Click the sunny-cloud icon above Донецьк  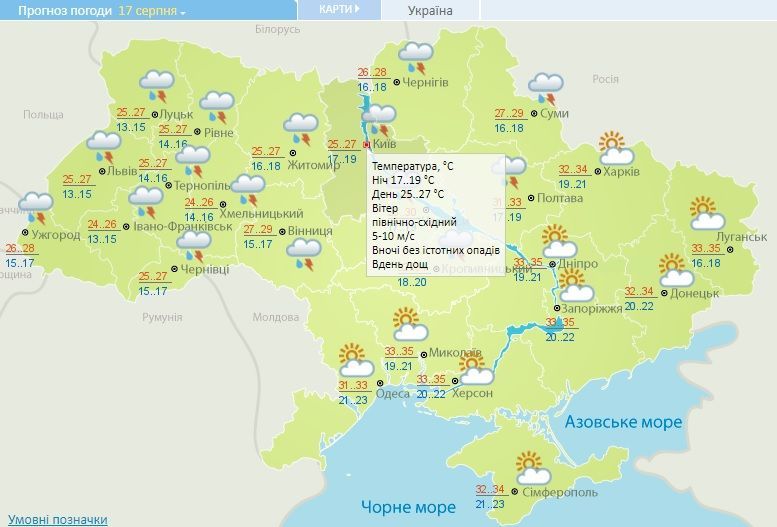(x=676, y=270)
